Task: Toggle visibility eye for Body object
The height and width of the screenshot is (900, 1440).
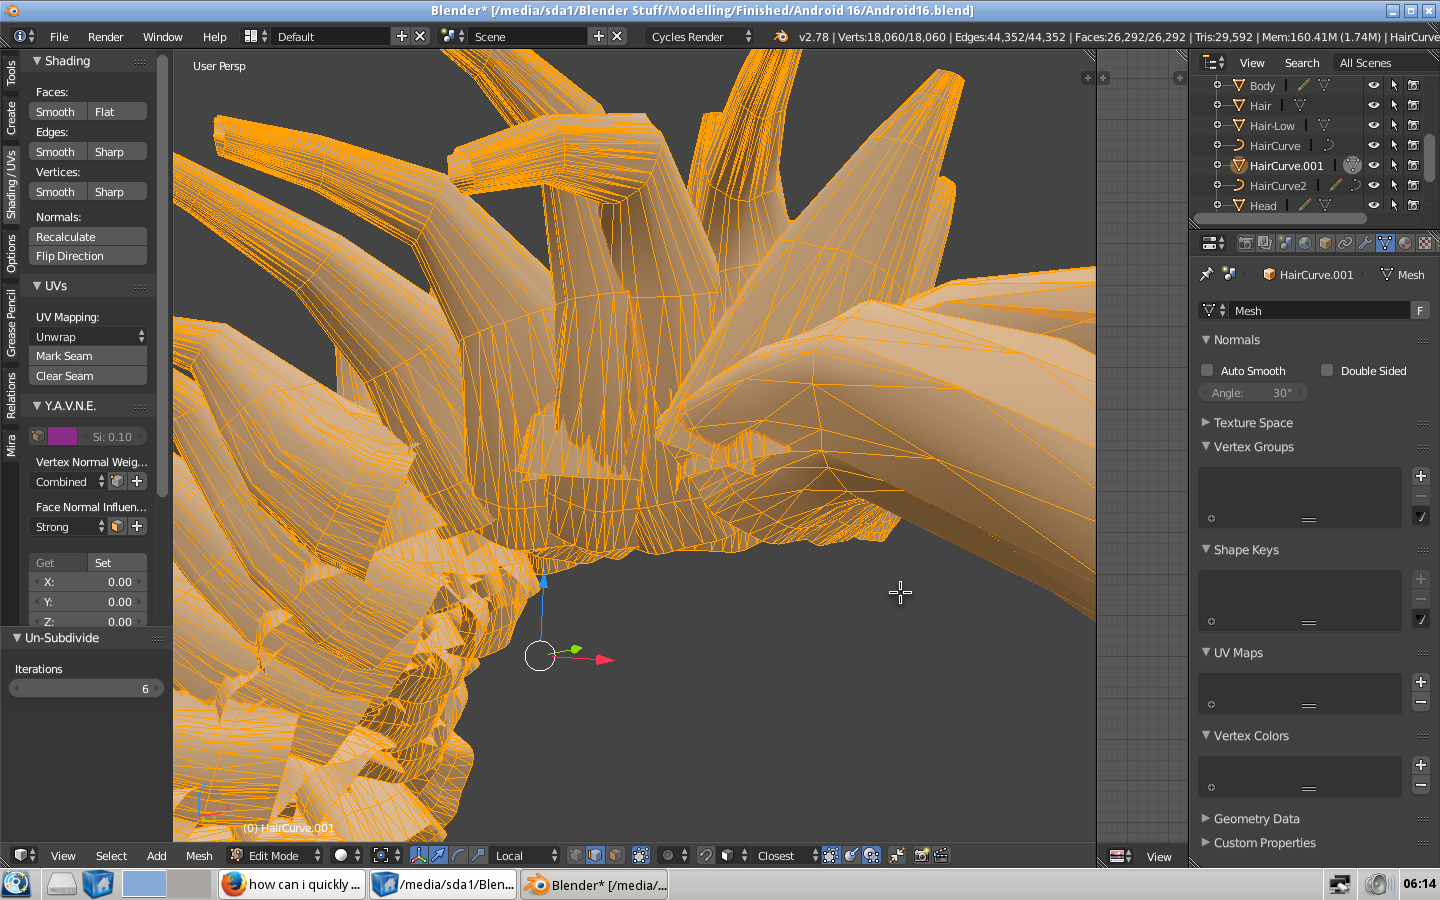Action: (x=1374, y=85)
